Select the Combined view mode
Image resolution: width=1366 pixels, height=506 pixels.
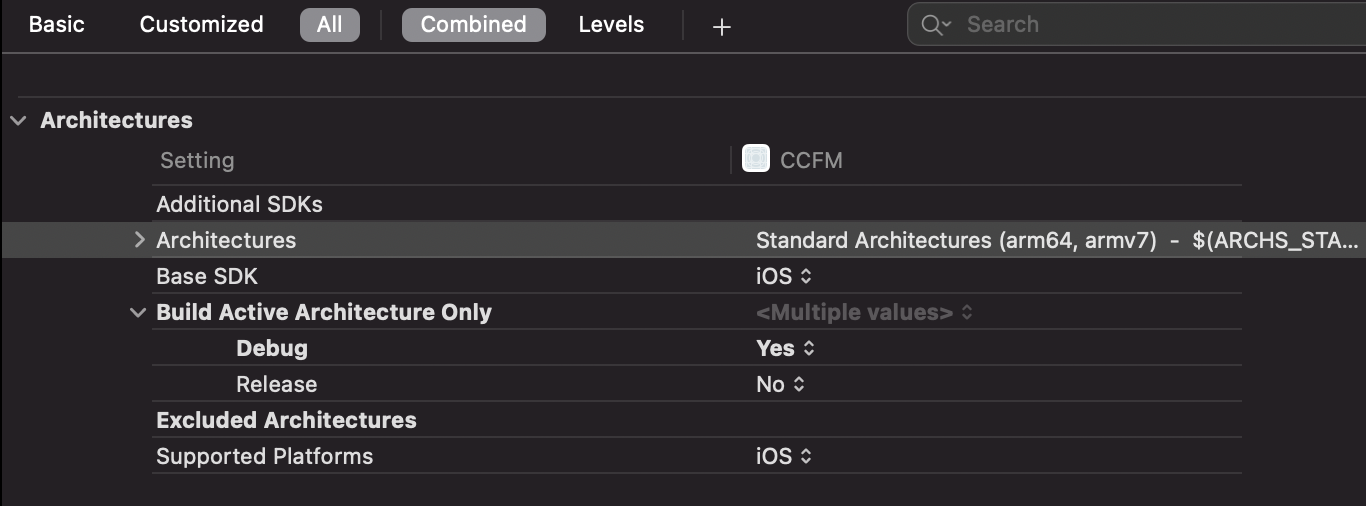tap(474, 25)
